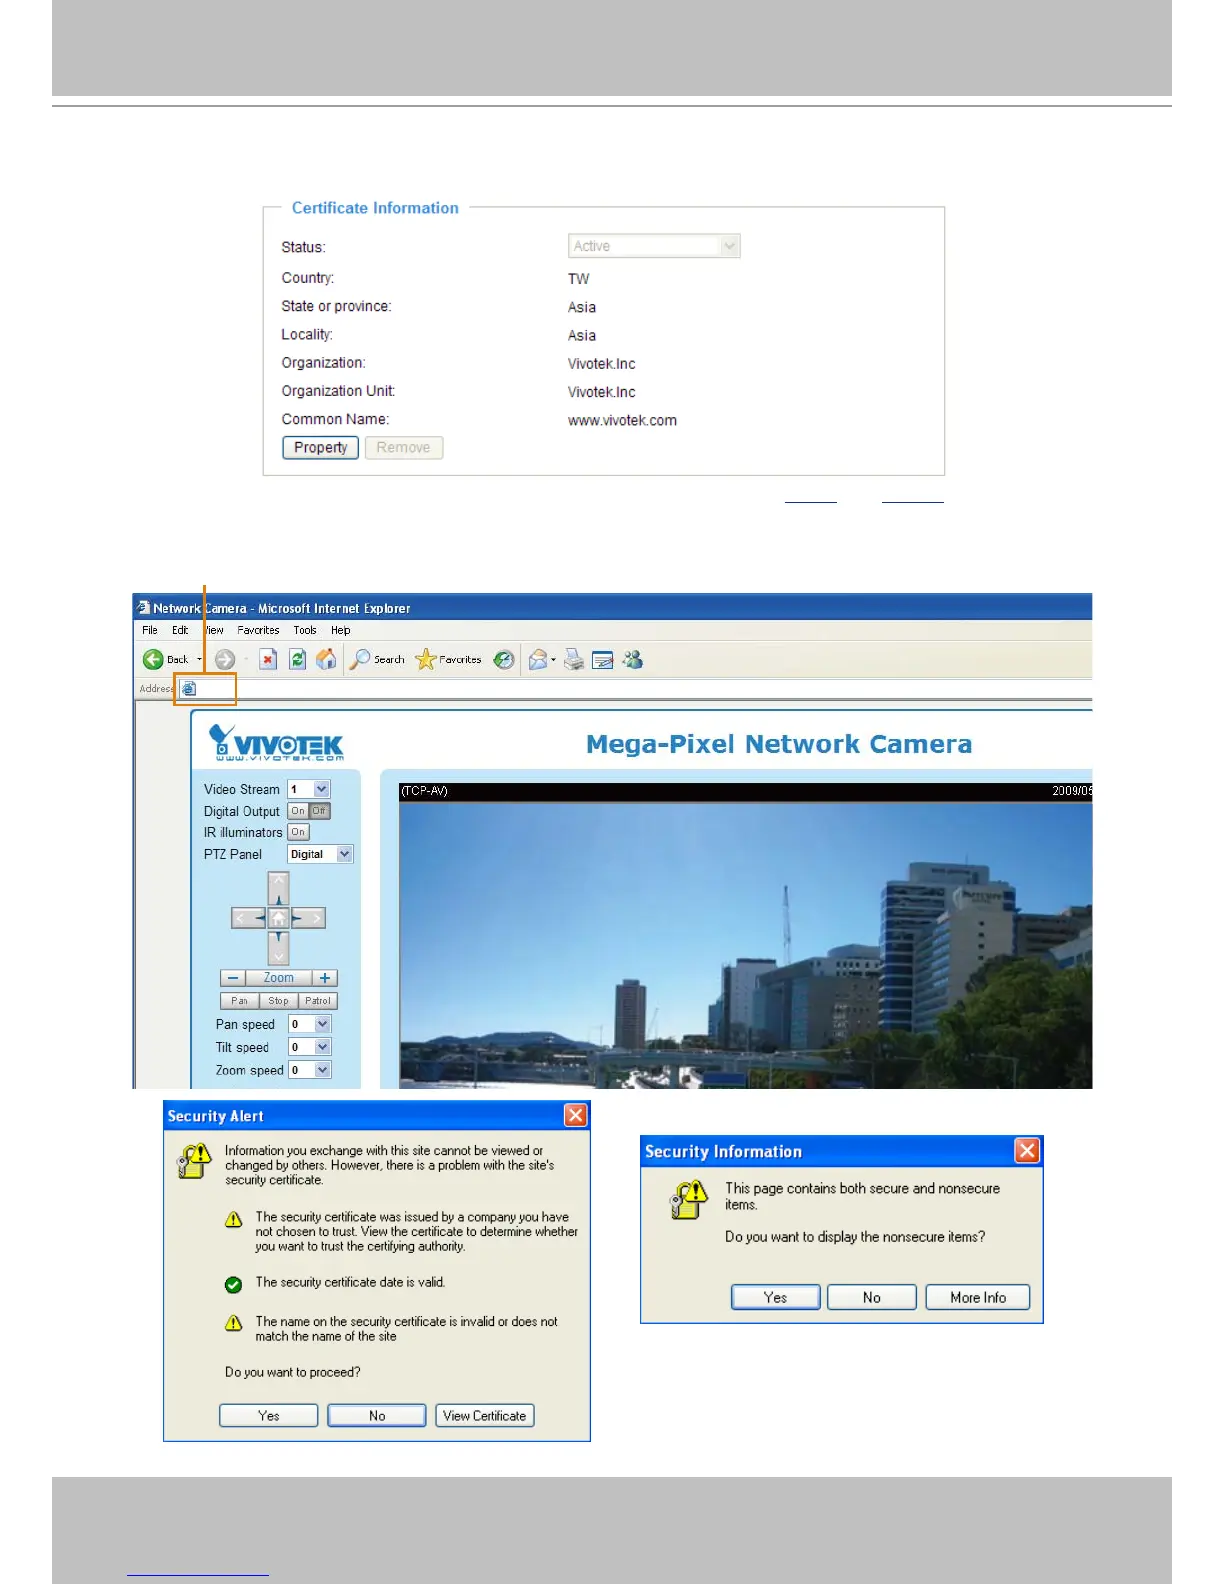Open the Favorites menu
Screen dimensions: 1224x1584
pyautogui.click(x=258, y=630)
